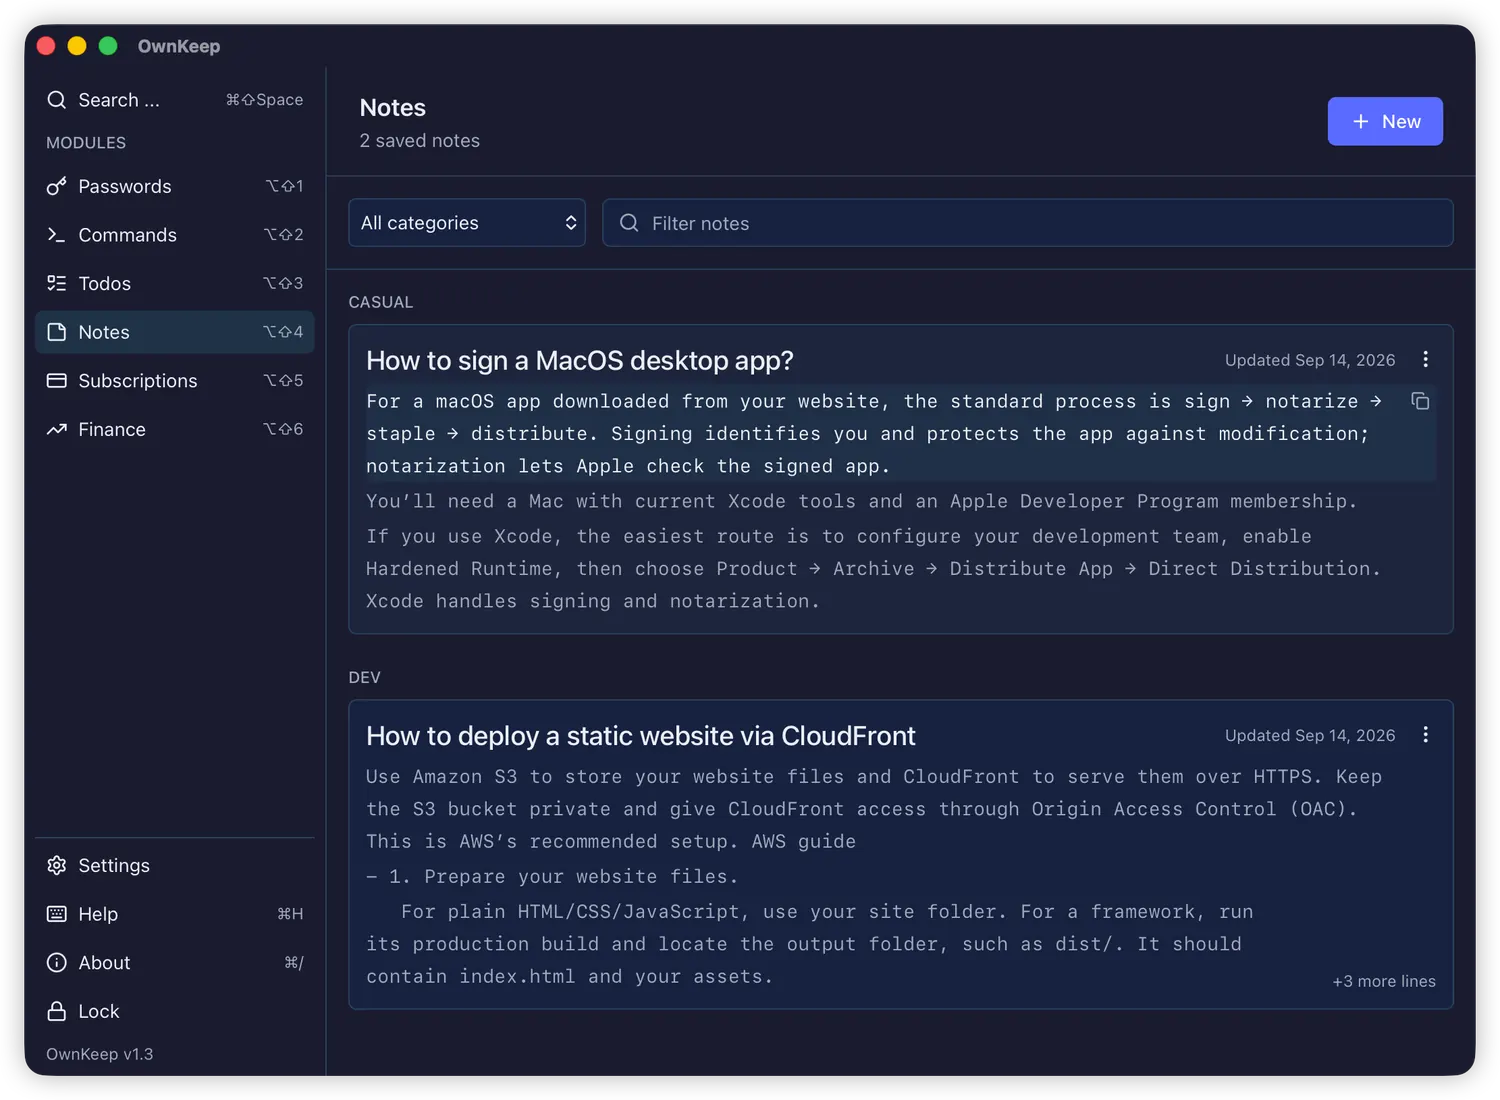Open options menu for CloudFront note
Image resolution: width=1500 pixels, height=1100 pixels.
pyautogui.click(x=1426, y=735)
